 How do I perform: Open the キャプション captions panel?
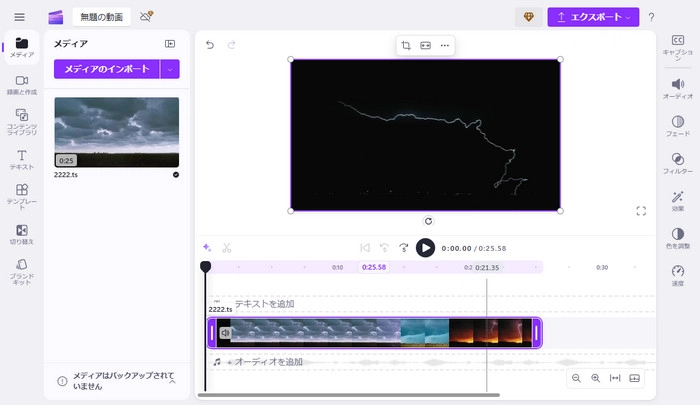pos(678,47)
